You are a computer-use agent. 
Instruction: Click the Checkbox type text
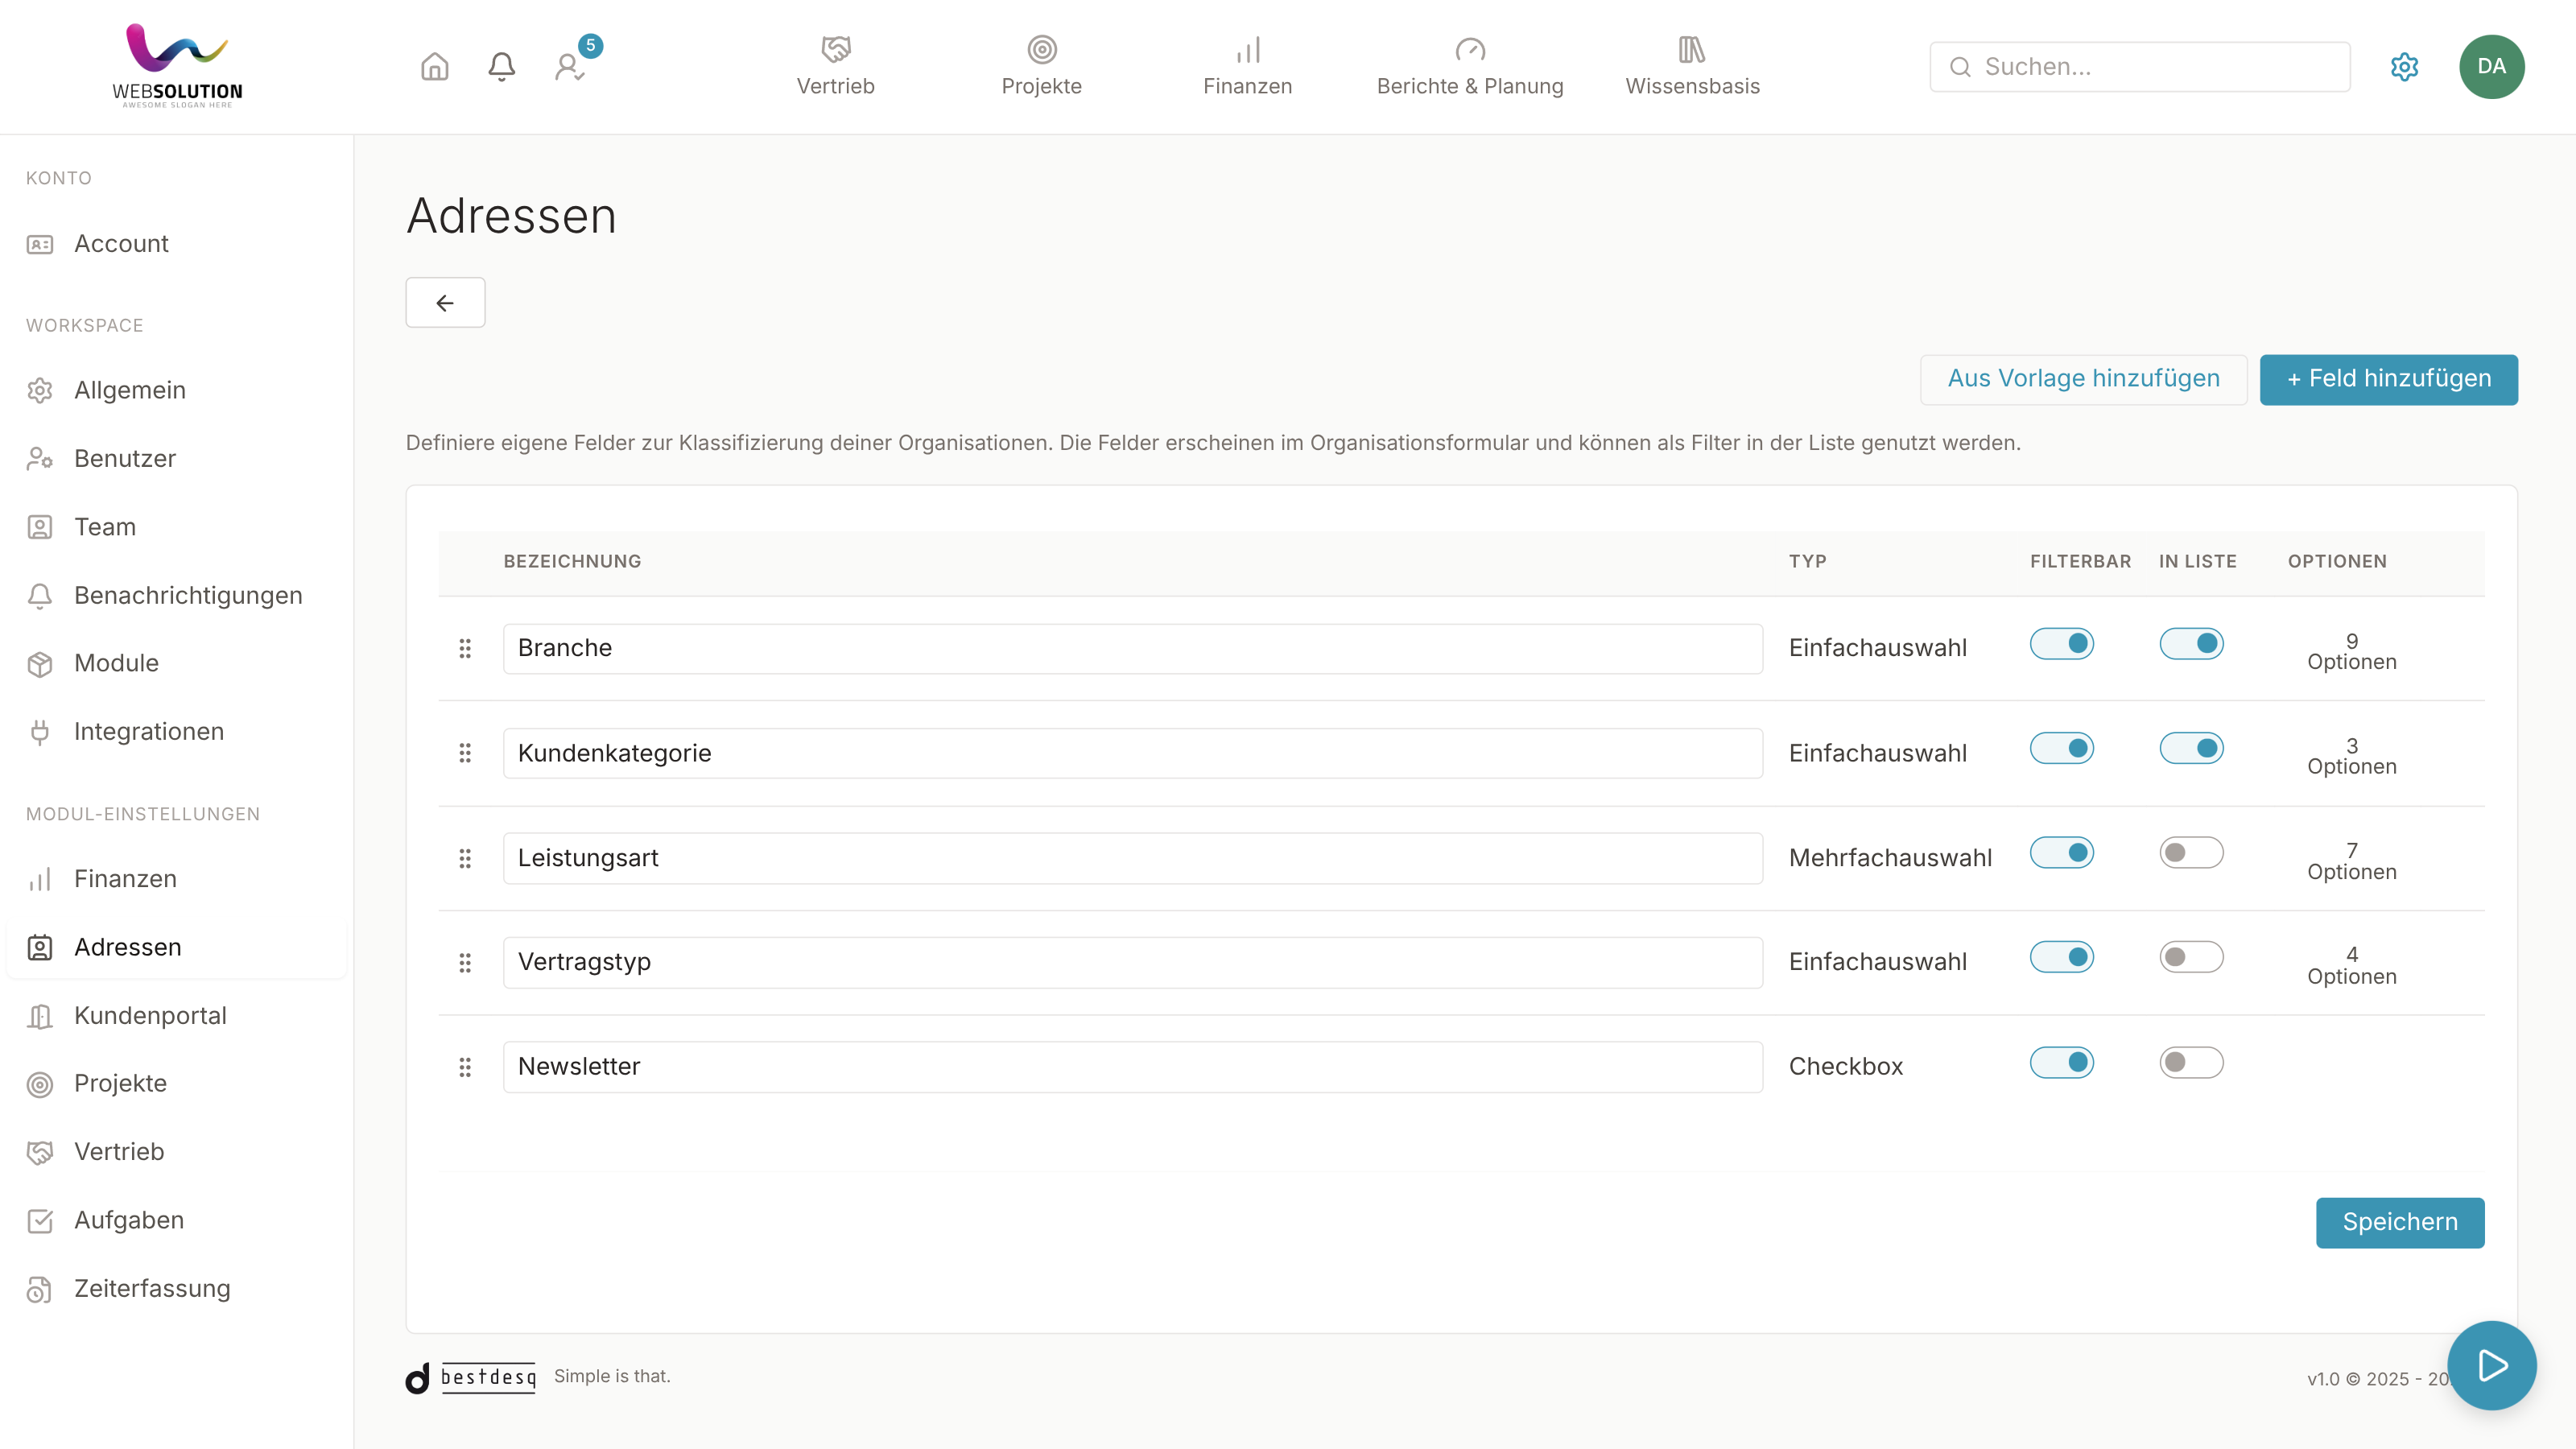(x=1845, y=1067)
